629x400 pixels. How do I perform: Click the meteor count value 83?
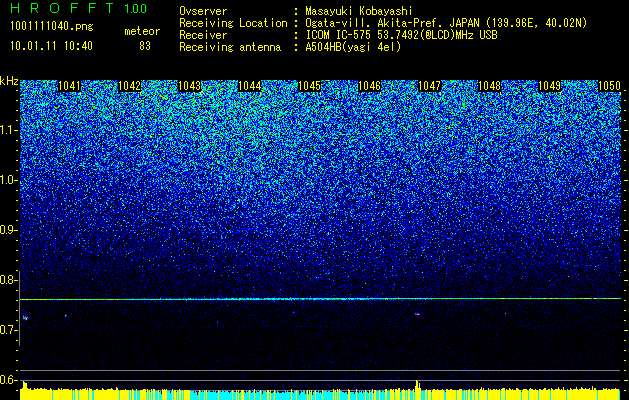click(x=145, y=46)
